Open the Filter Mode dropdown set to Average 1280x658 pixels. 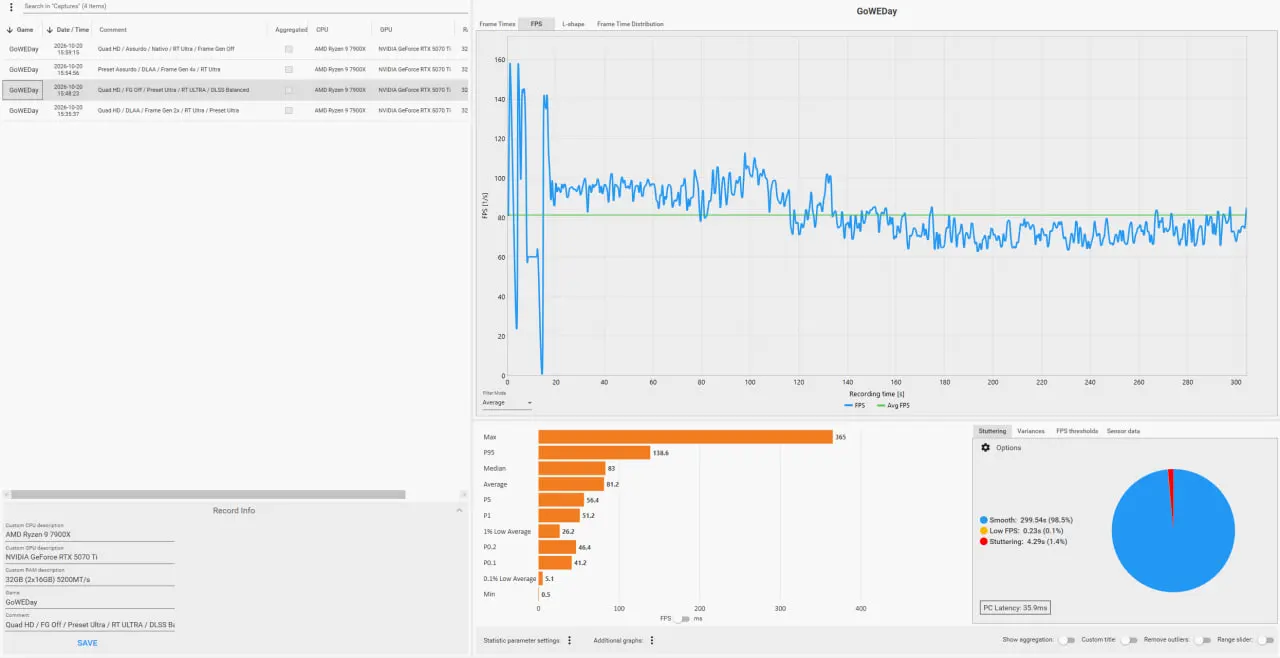point(507,402)
